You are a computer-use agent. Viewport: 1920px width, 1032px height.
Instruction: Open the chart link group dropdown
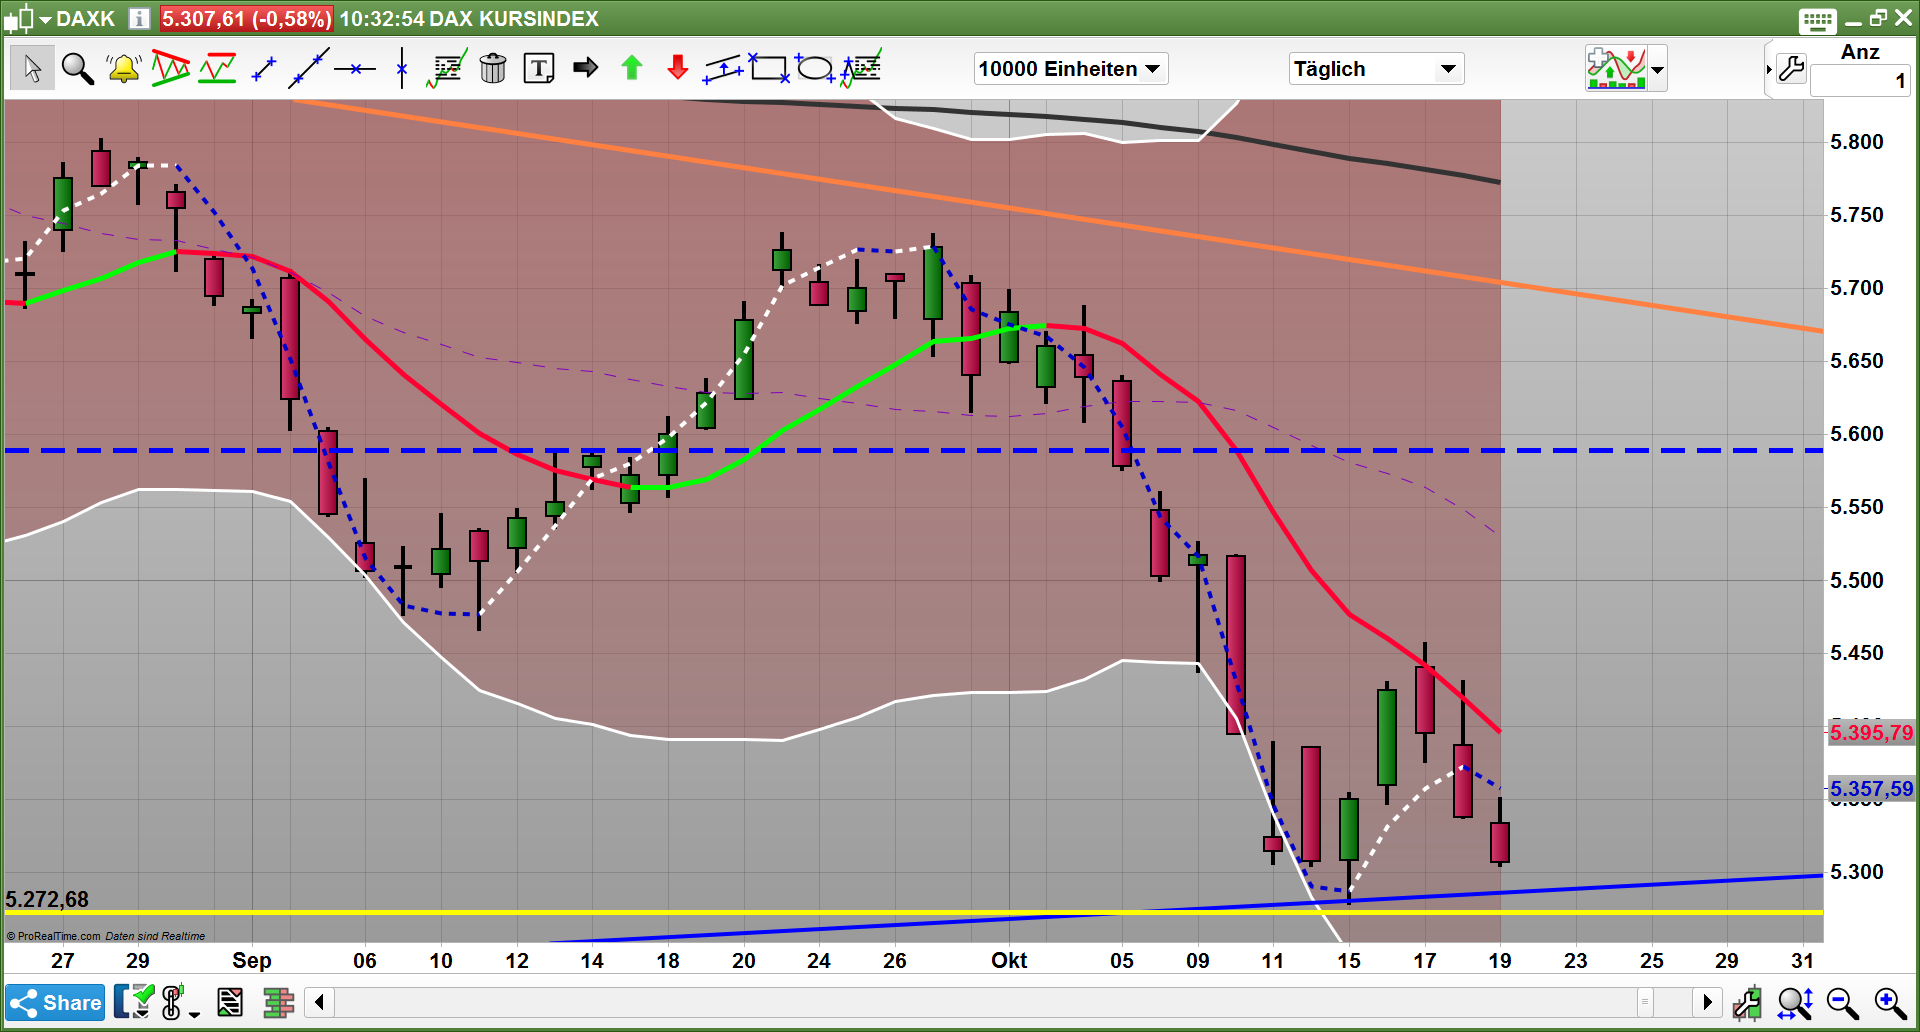coord(180,1002)
